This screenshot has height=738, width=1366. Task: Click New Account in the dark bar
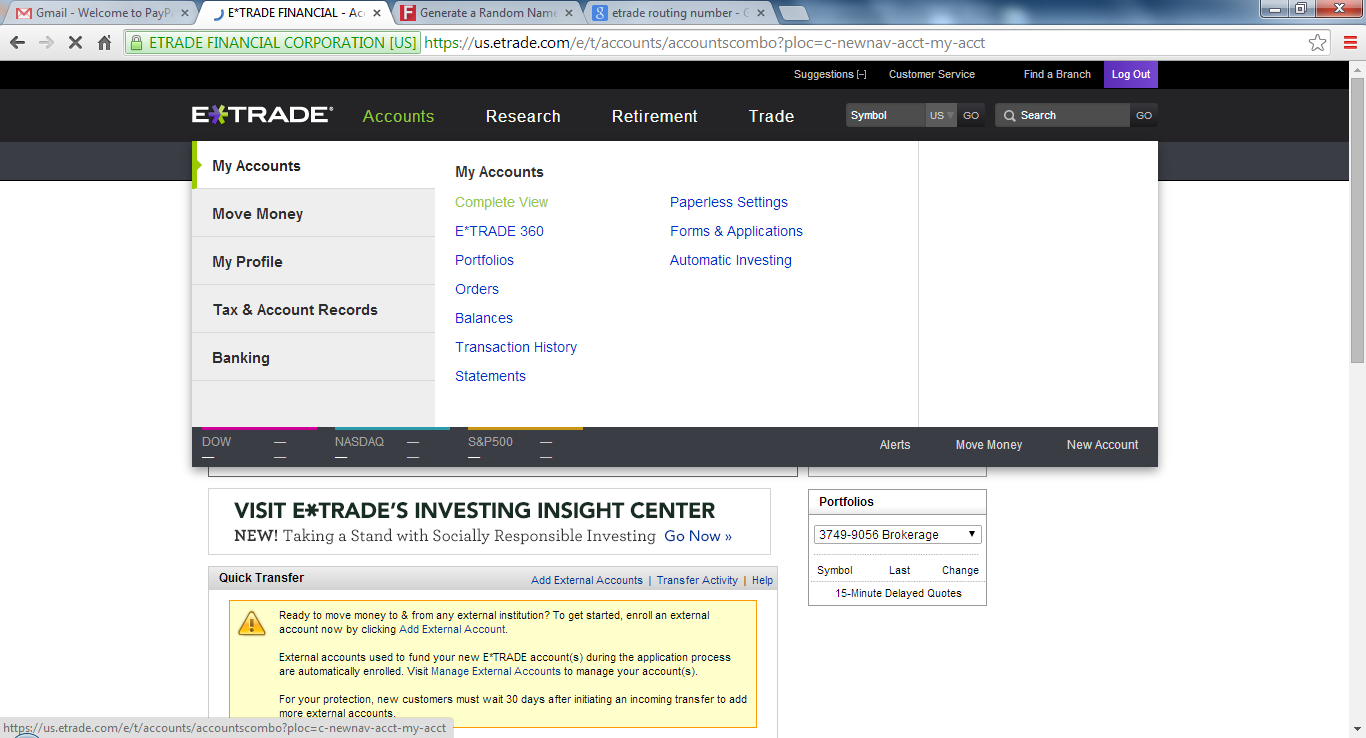pyautogui.click(x=1102, y=445)
